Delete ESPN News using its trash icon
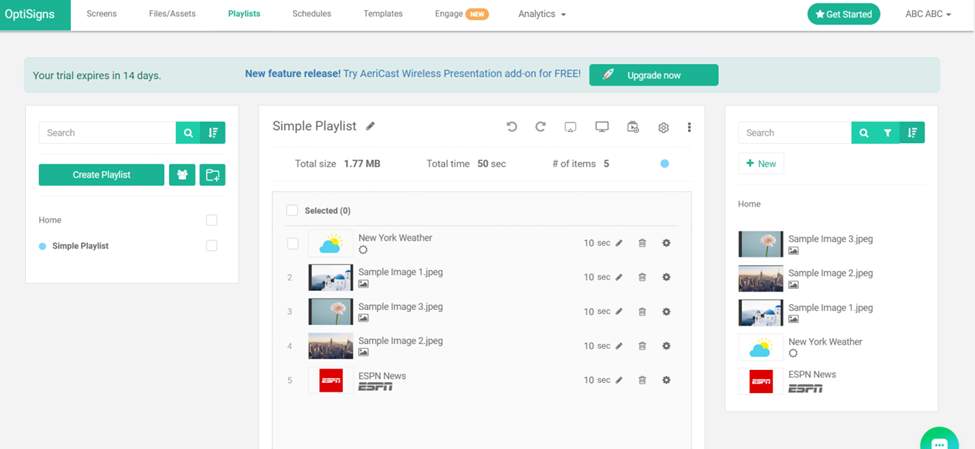 coord(642,380)
